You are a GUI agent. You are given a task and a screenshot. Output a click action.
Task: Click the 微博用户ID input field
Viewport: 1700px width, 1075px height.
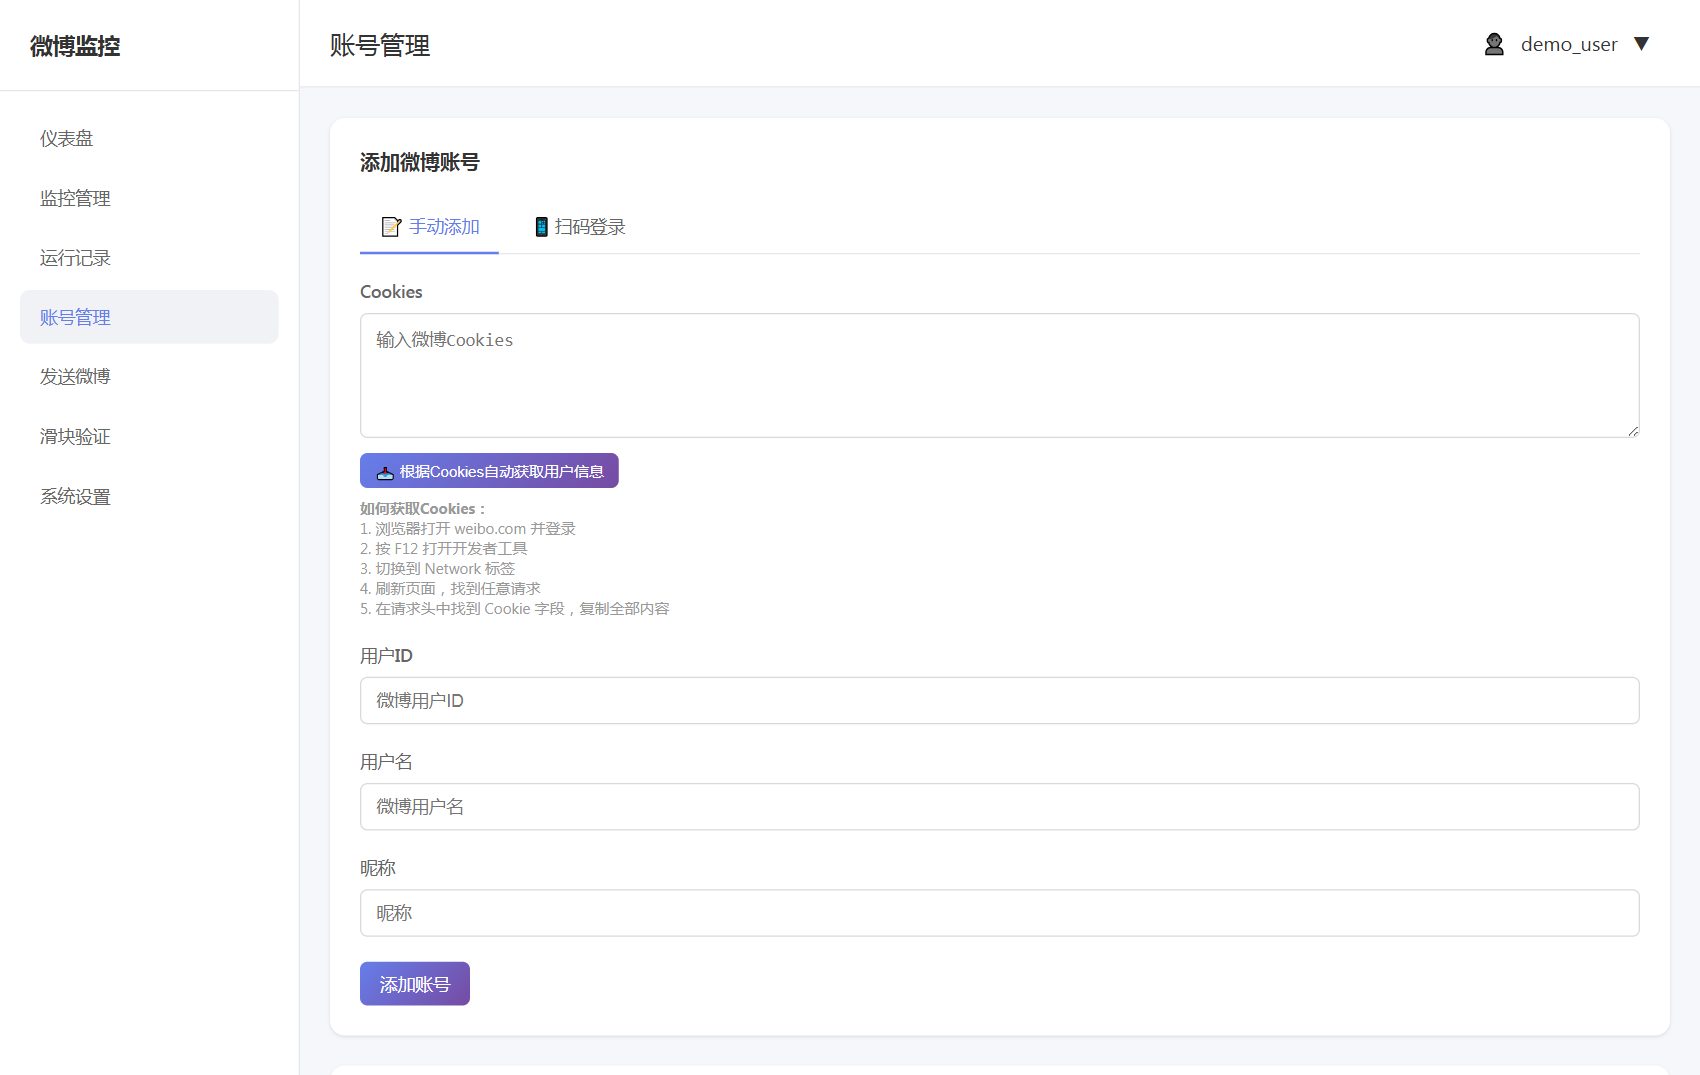pos(999,701)
